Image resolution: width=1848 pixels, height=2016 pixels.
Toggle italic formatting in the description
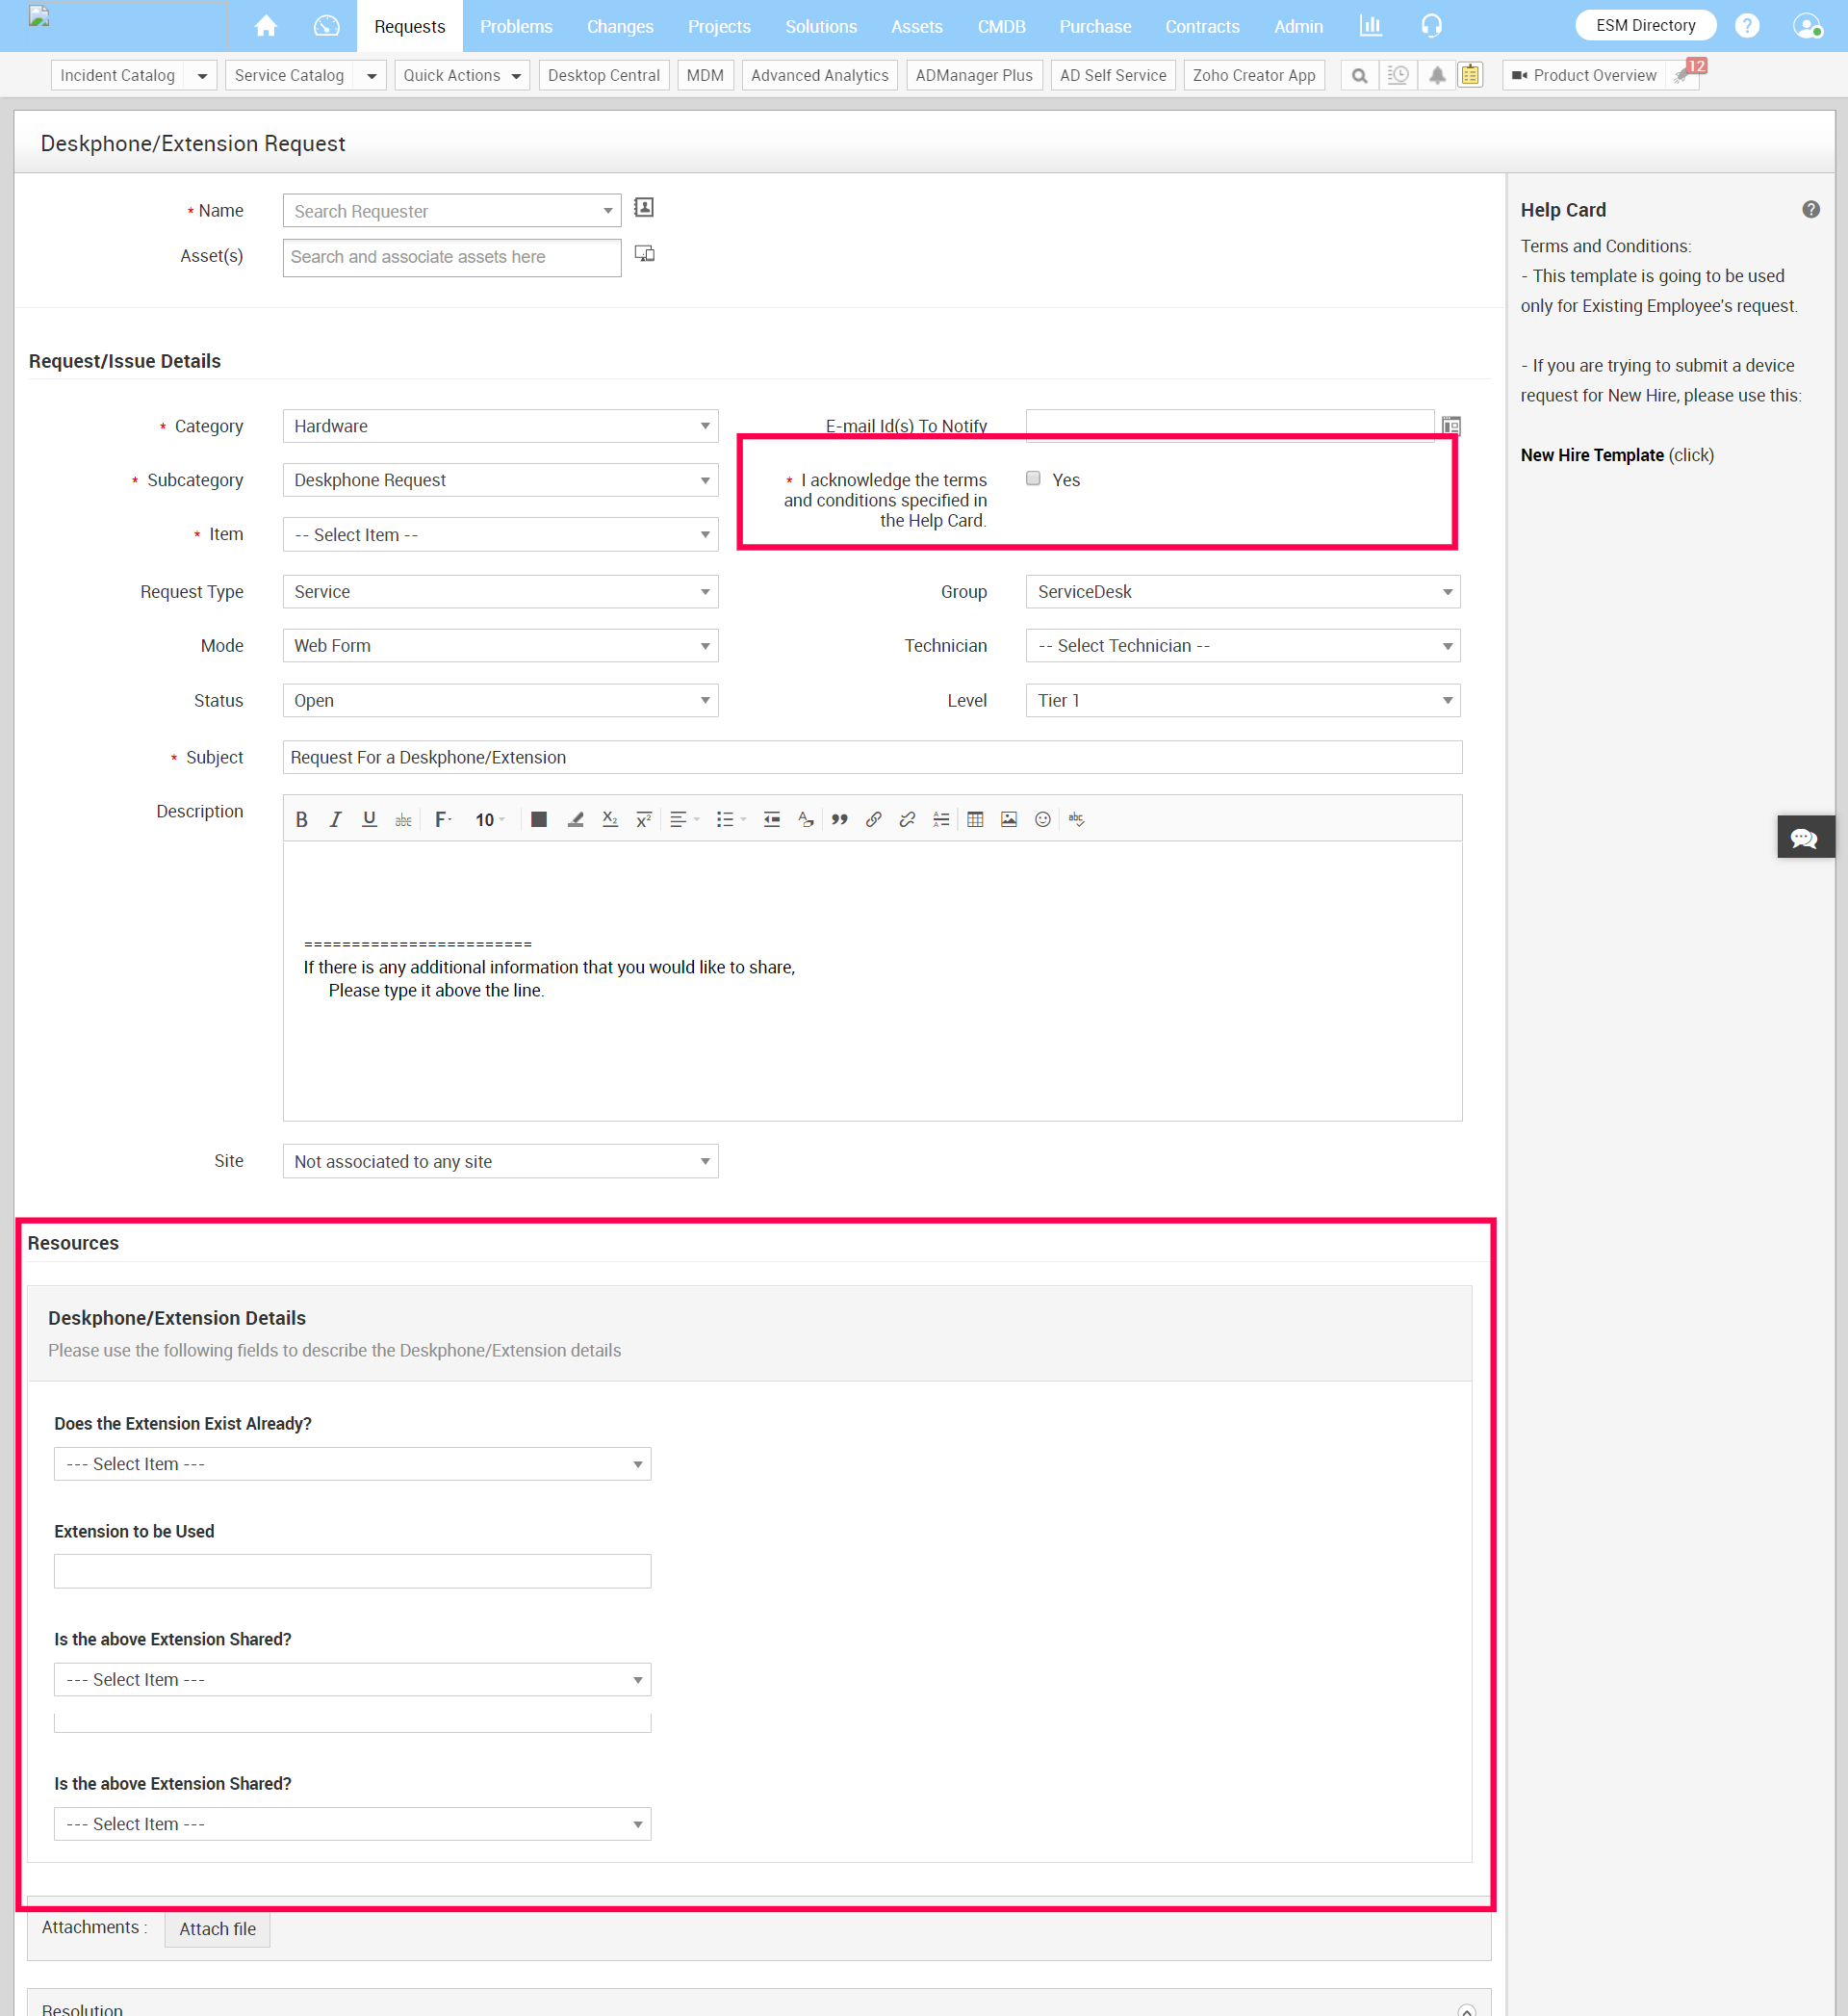click(335, 819)
